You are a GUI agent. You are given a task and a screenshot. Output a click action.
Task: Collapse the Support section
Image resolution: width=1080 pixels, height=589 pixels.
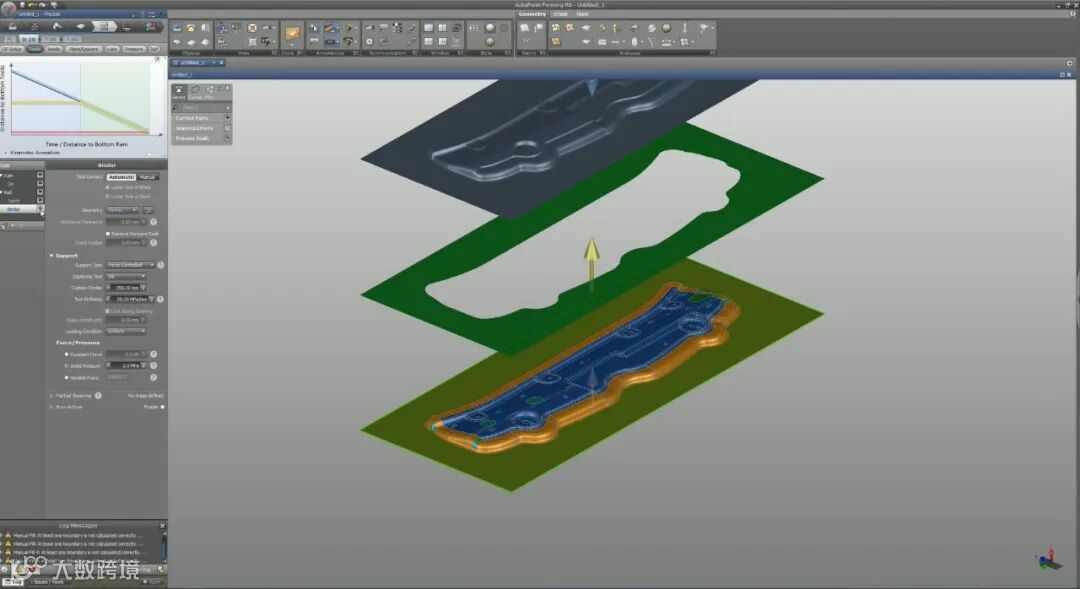click(51, 256)
